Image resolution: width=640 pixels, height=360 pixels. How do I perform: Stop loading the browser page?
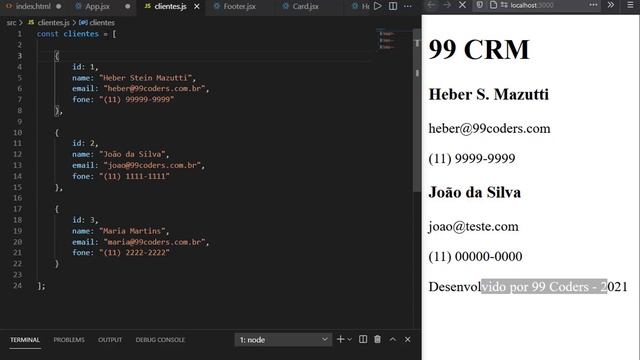coord(462,5)
